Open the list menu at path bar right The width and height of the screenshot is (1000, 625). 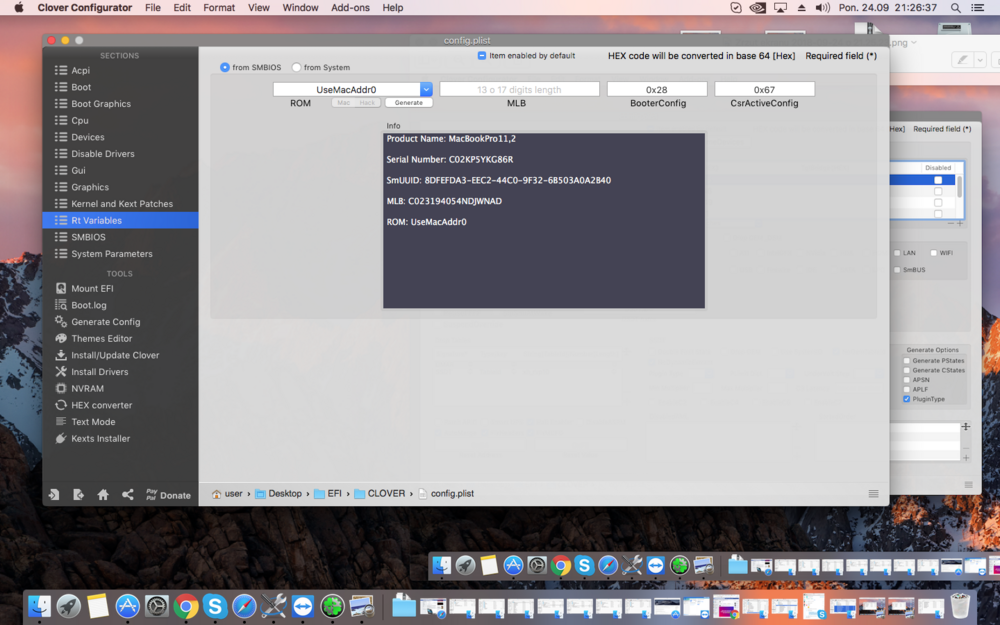tap(873, 494)
